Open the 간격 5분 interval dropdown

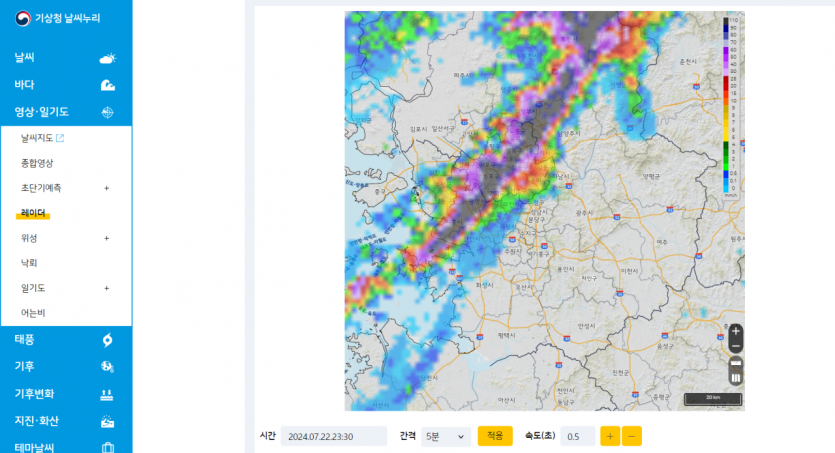click(445, 436)
